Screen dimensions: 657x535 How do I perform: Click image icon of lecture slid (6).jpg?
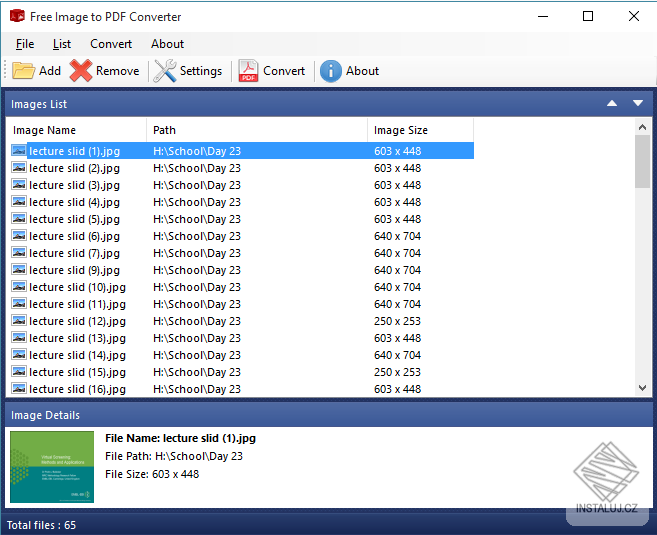[x=19, y=236]
